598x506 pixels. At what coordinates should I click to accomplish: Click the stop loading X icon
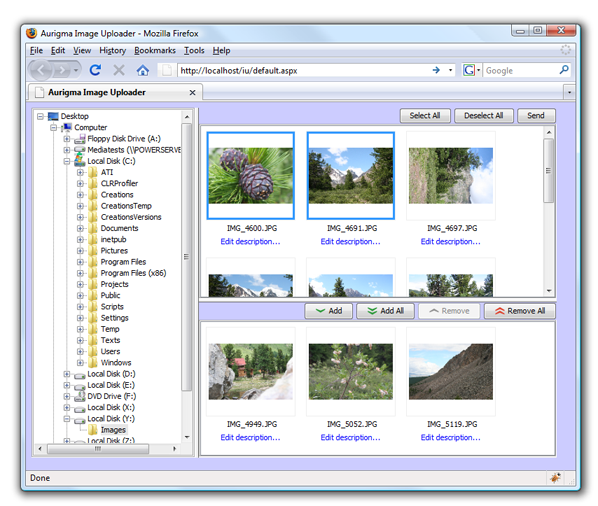[119, 70]
